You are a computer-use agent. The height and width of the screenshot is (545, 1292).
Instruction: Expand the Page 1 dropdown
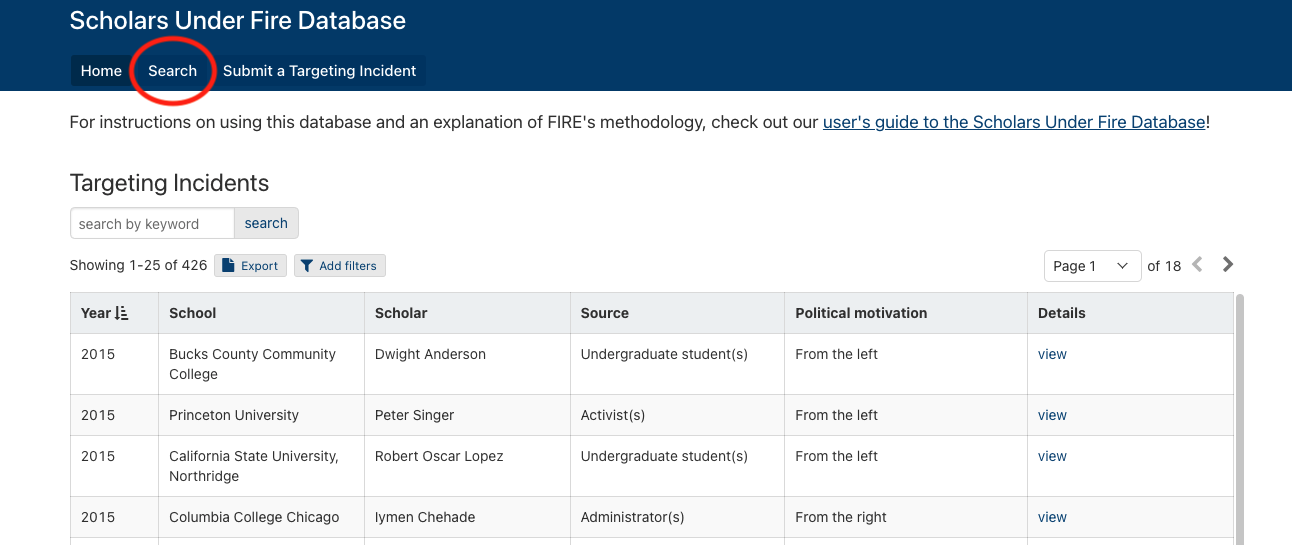point(1092,266)
